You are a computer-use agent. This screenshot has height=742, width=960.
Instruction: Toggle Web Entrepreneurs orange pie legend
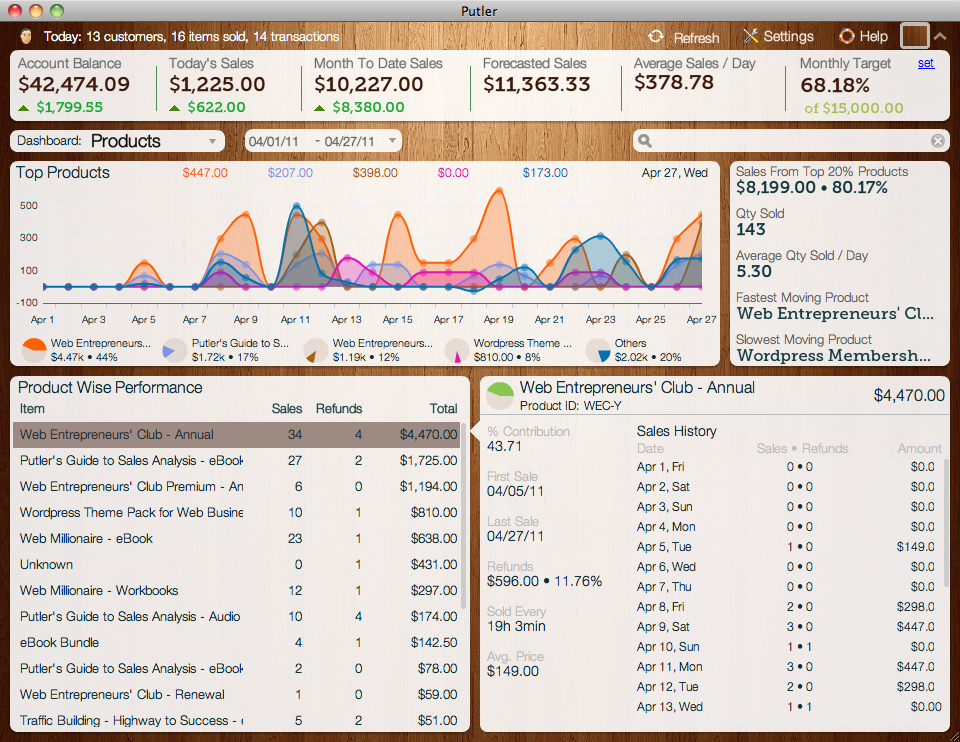pyautogui.click(x=34, y=349)
